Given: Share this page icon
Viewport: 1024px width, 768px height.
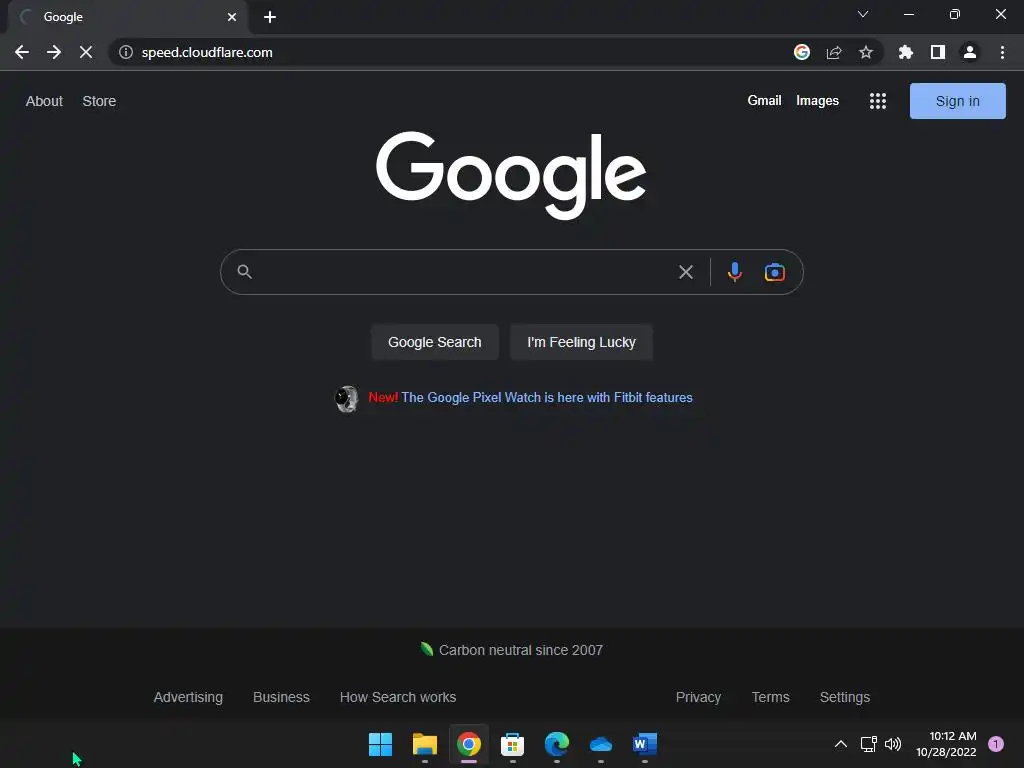Looking at the screenshot, I should point(834,52).
